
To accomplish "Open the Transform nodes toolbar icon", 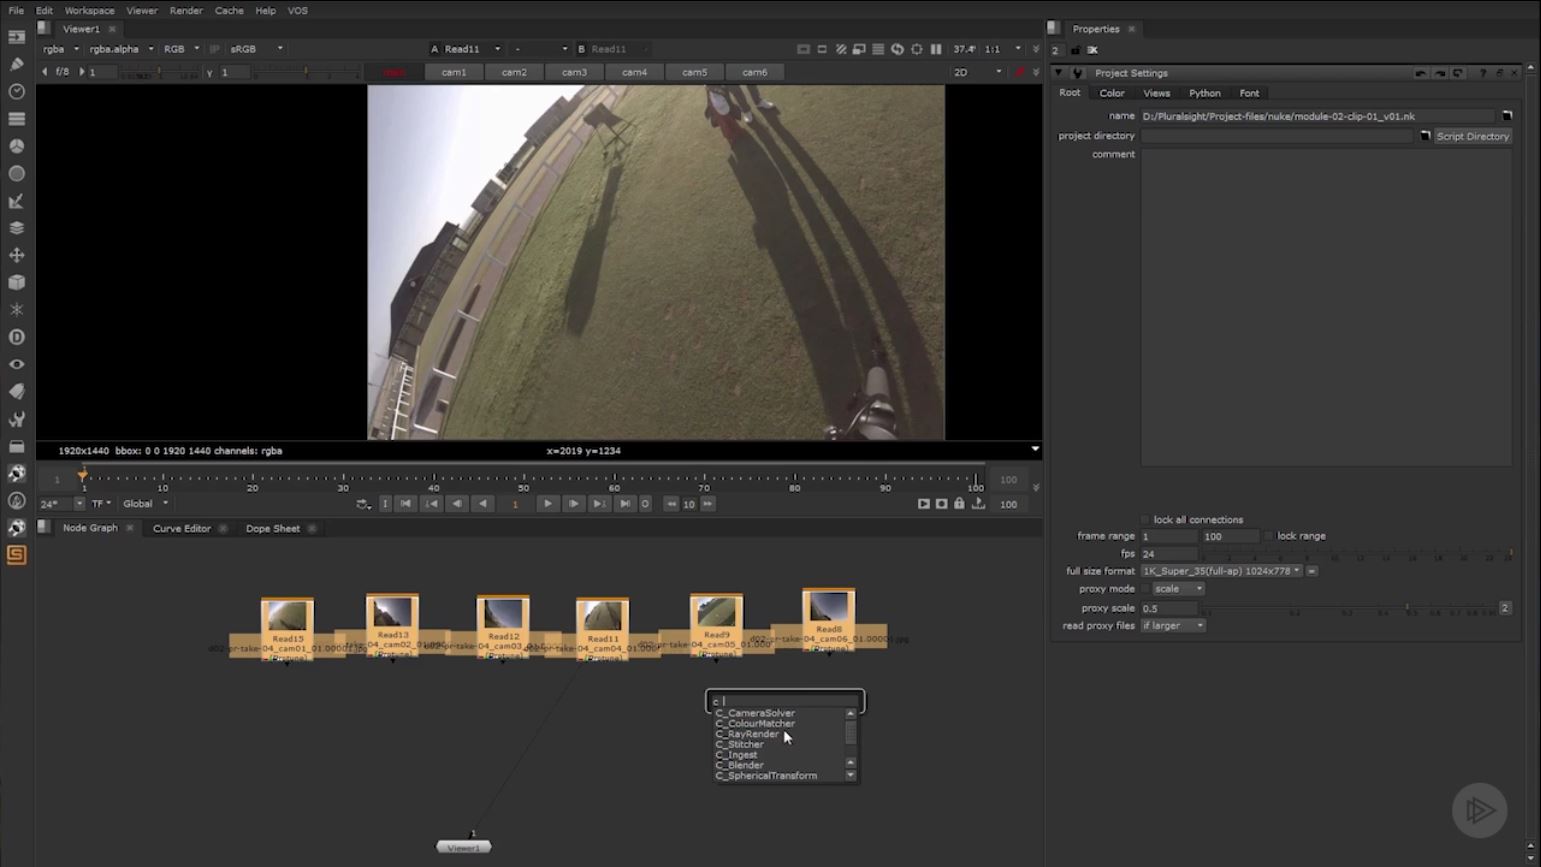I will pyautogui.click(x=16, y=255).
